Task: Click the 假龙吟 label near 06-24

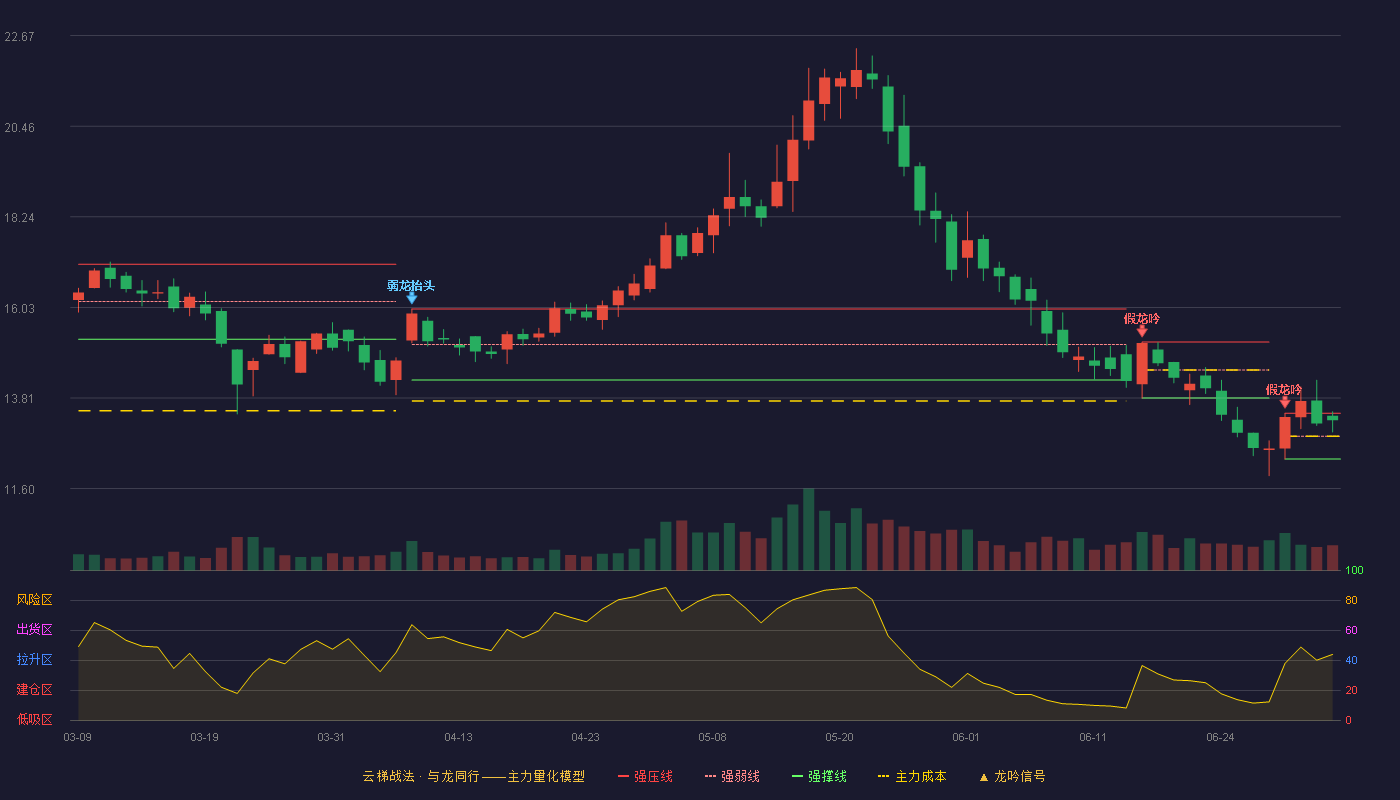Action: [1284, 389]
